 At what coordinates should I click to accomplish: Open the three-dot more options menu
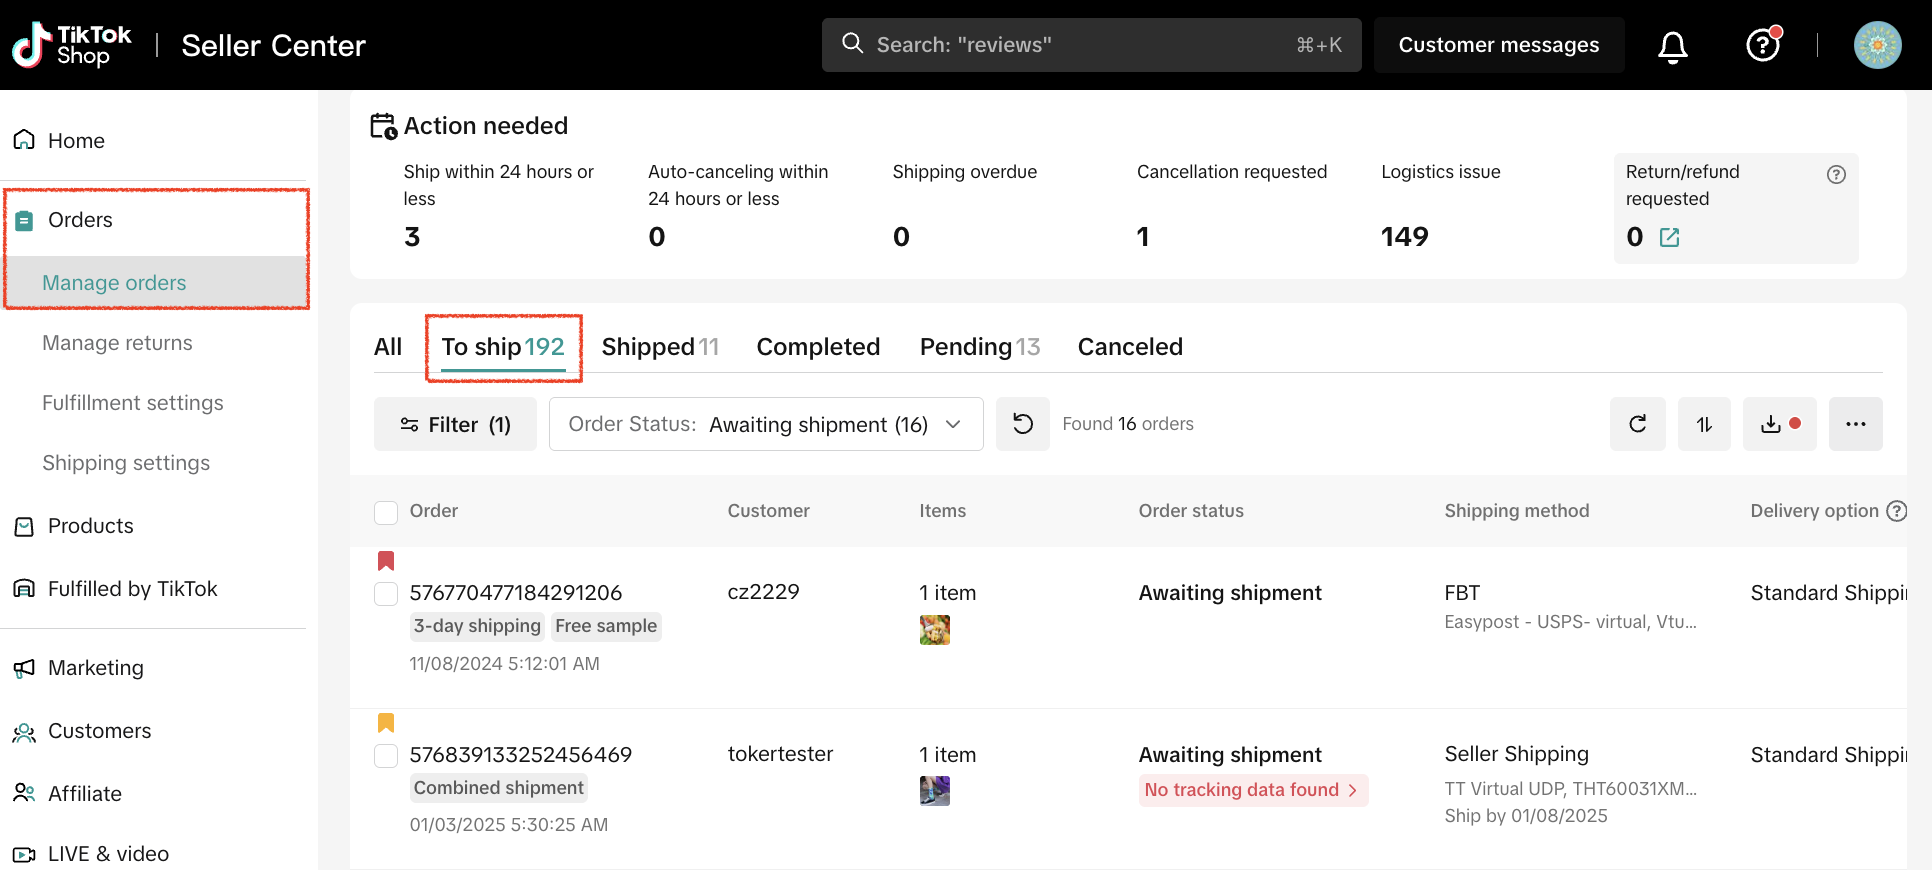1855,424
